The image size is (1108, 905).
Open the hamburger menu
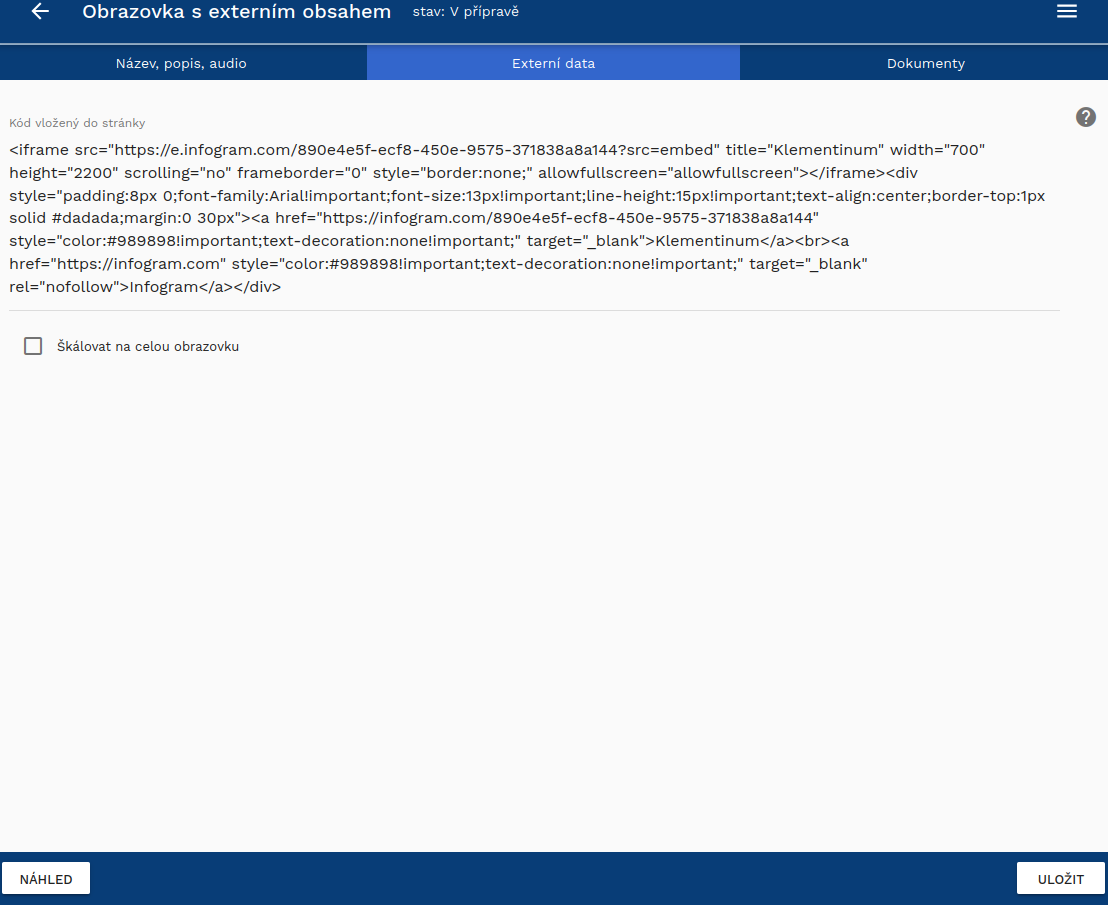(x=1066, y=11)
